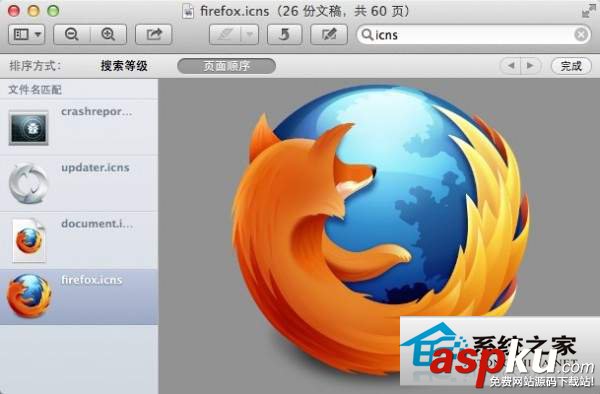
Task: Click the 完成 button
Action: (571, 66)
